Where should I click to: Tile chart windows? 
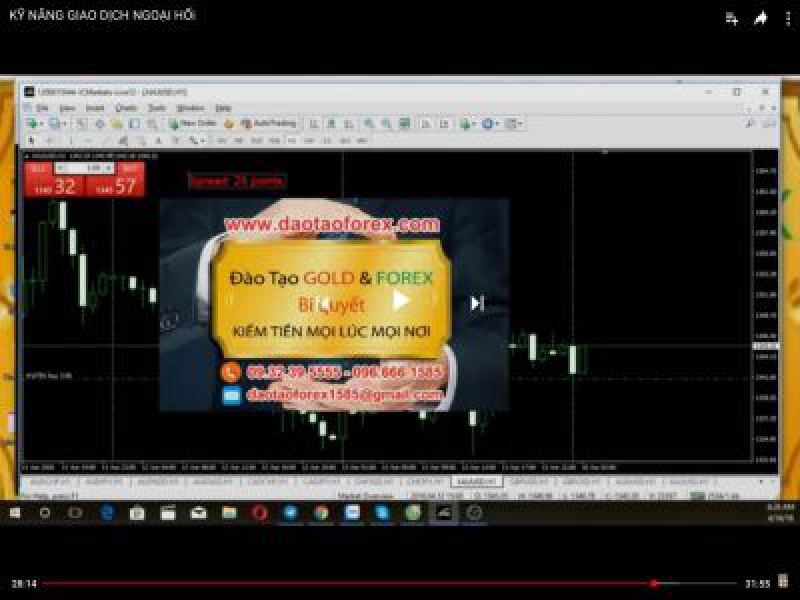click(405, 123)
